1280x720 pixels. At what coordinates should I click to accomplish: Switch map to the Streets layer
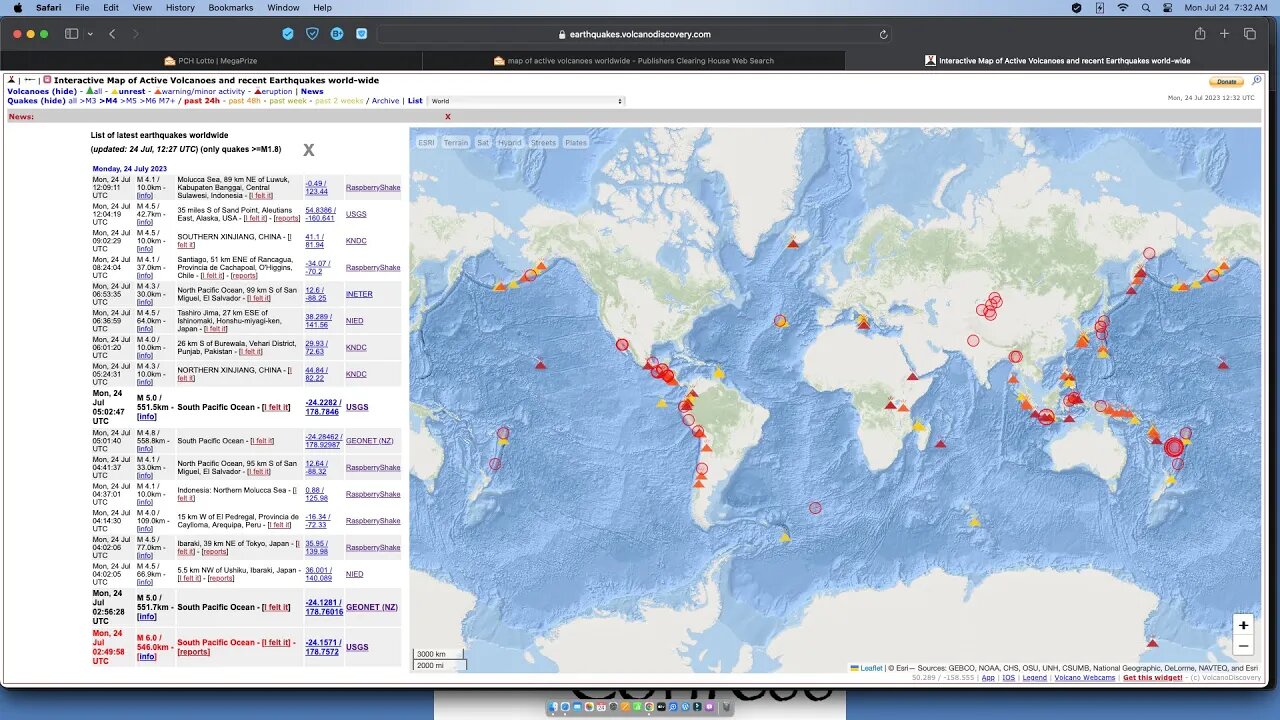click(543, 143)
